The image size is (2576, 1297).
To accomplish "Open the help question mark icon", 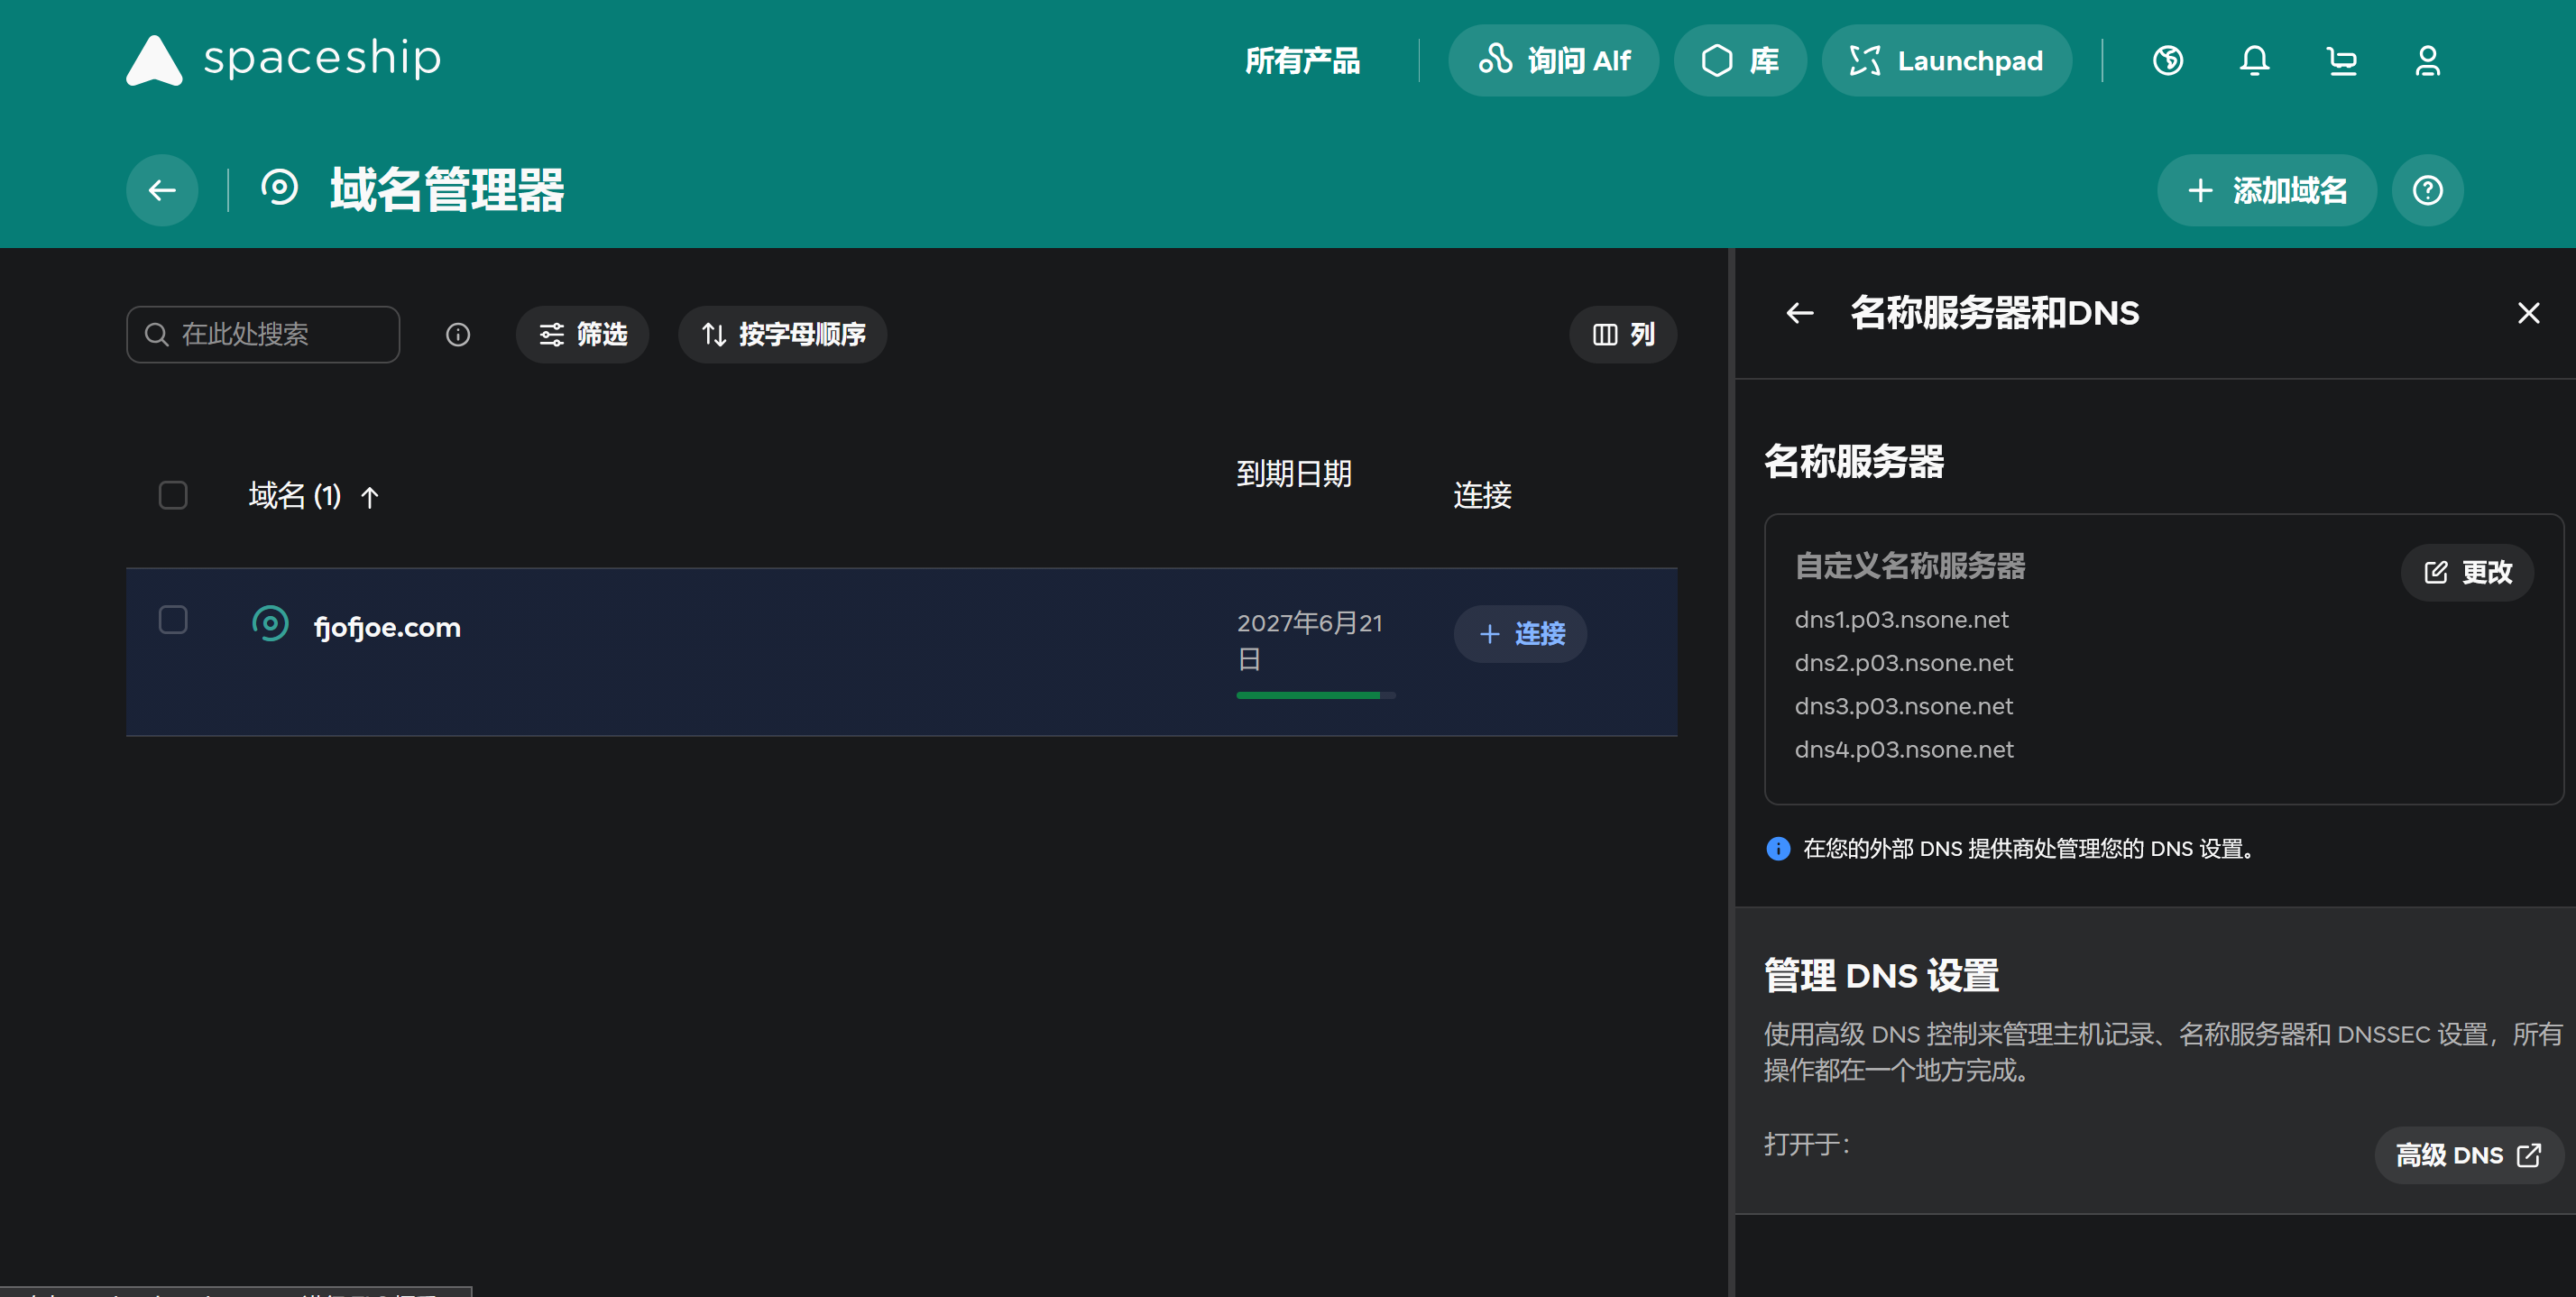I will pyautogui.click(x=2428, y=190).
